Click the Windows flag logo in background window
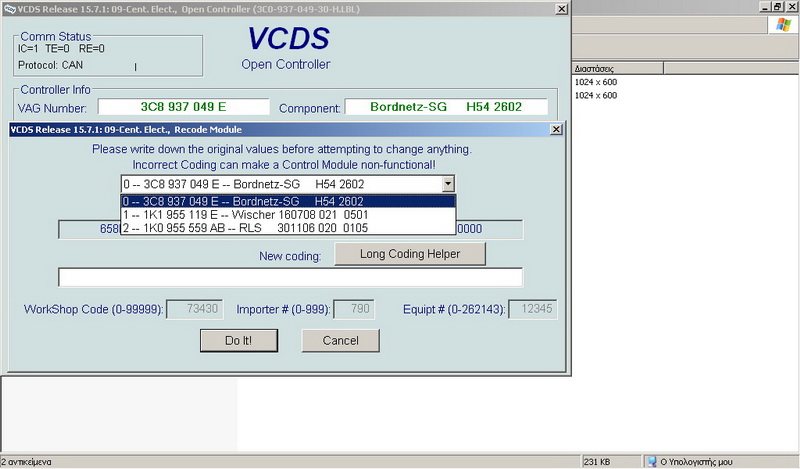This screenshot has height=469, width=800. pyautogui.click(x=783, y=24)
